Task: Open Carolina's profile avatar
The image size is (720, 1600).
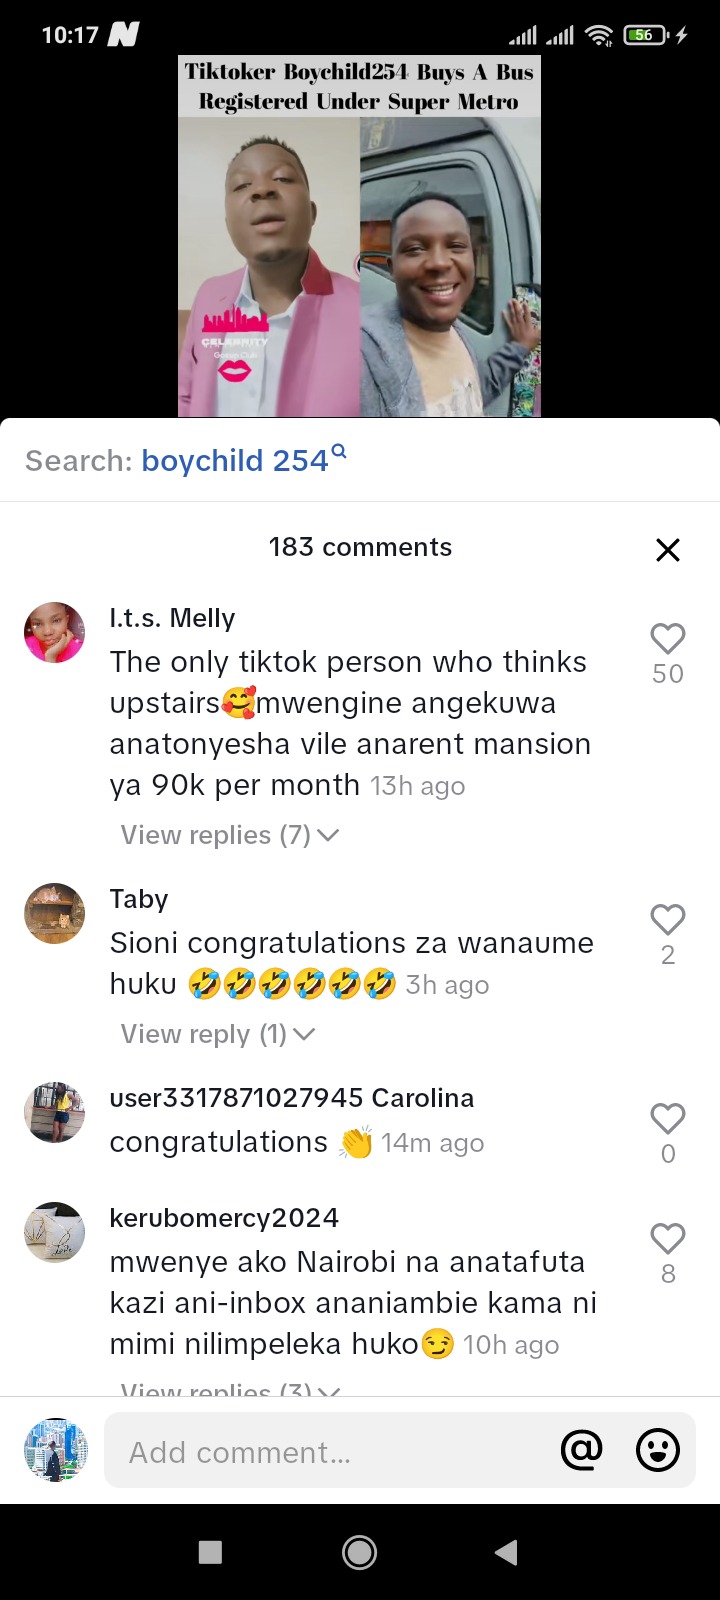Action: pyautogui.click(x=54, y=1112)
